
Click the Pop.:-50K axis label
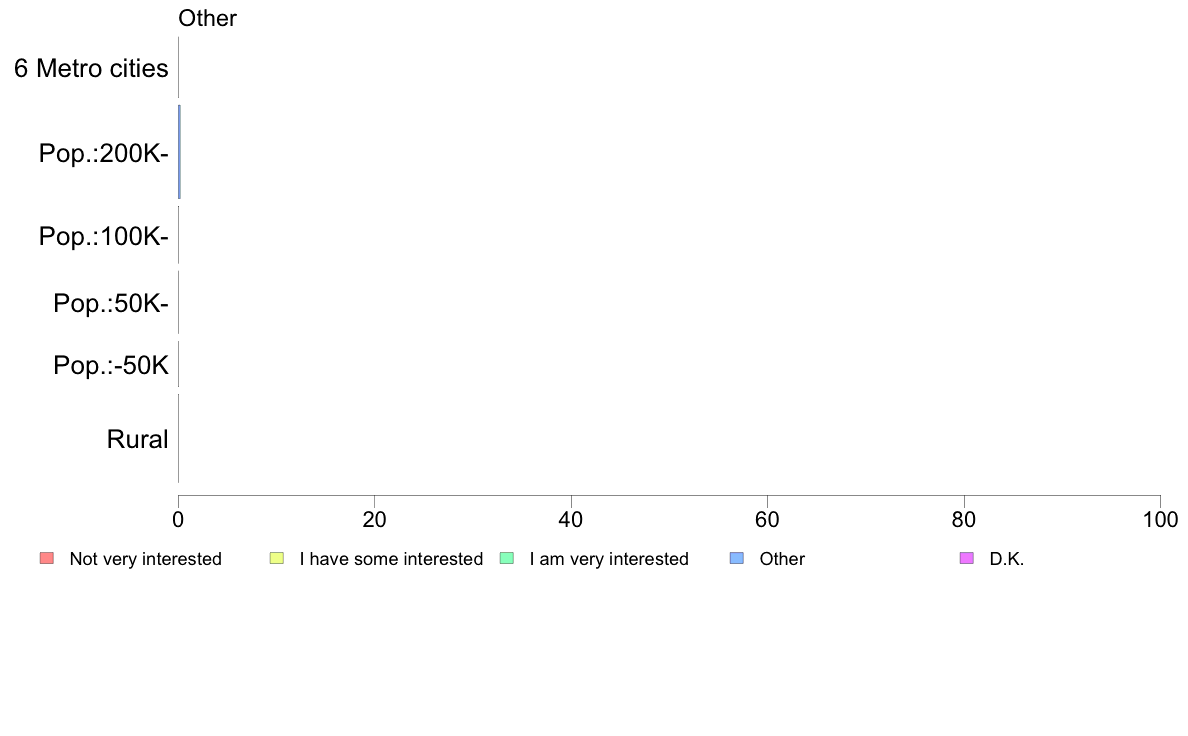(111, 365)
